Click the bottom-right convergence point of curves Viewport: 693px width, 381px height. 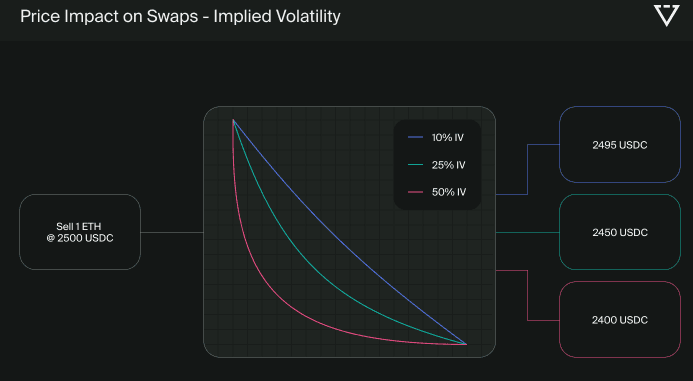[466, 344]
